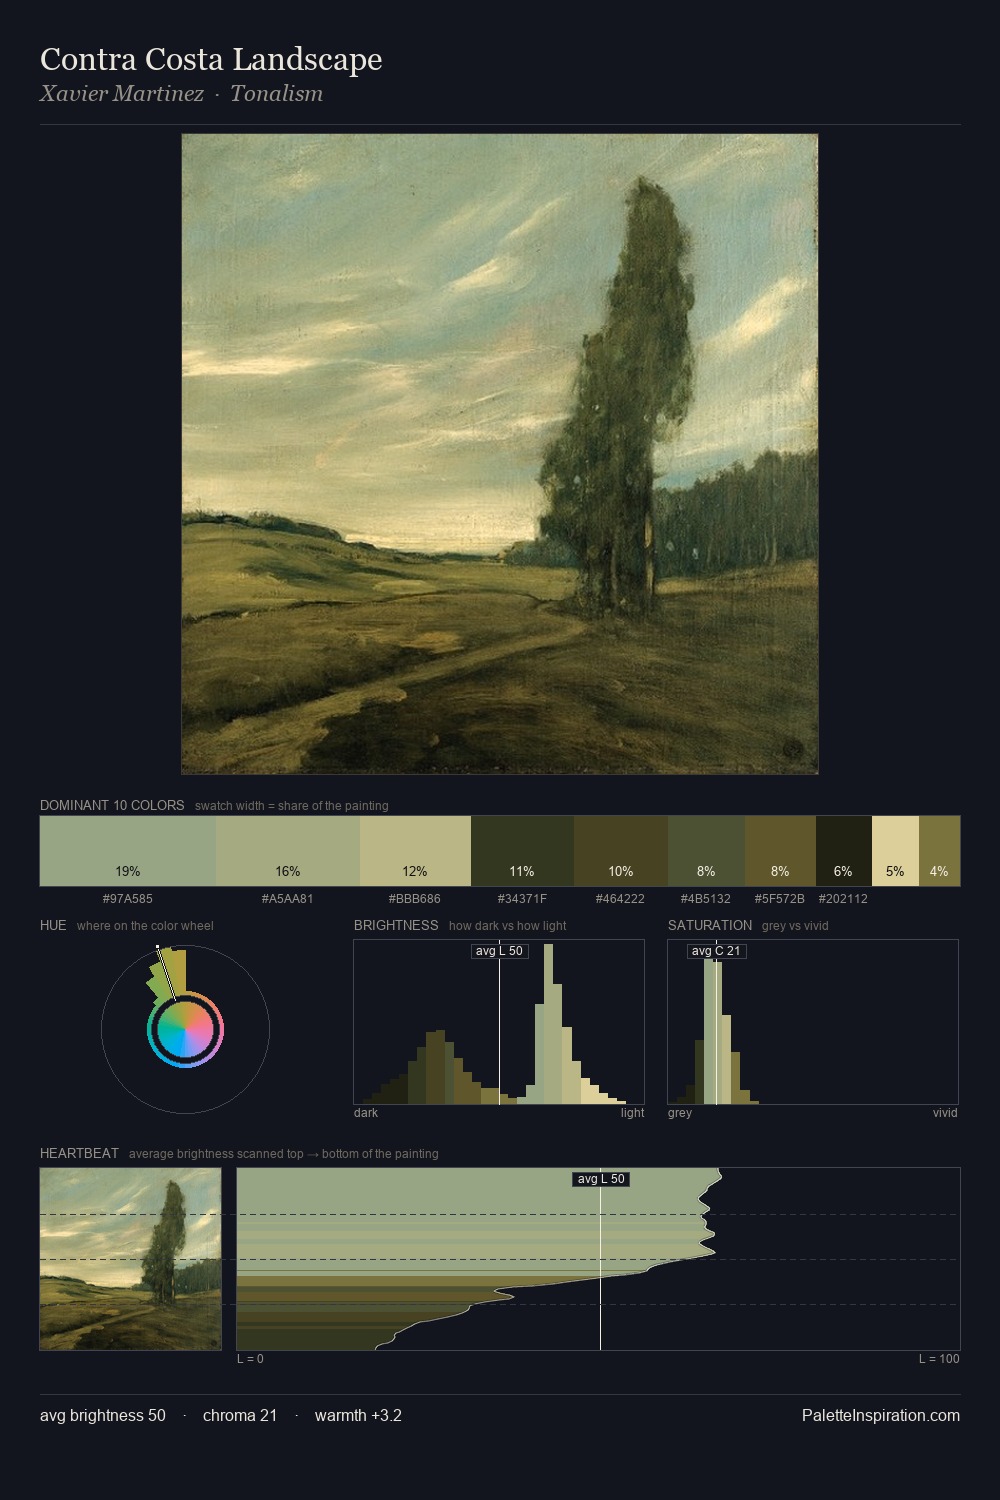Click the small Heartbeat painting thumbnail
1000x1500 pixels.
130,1259
